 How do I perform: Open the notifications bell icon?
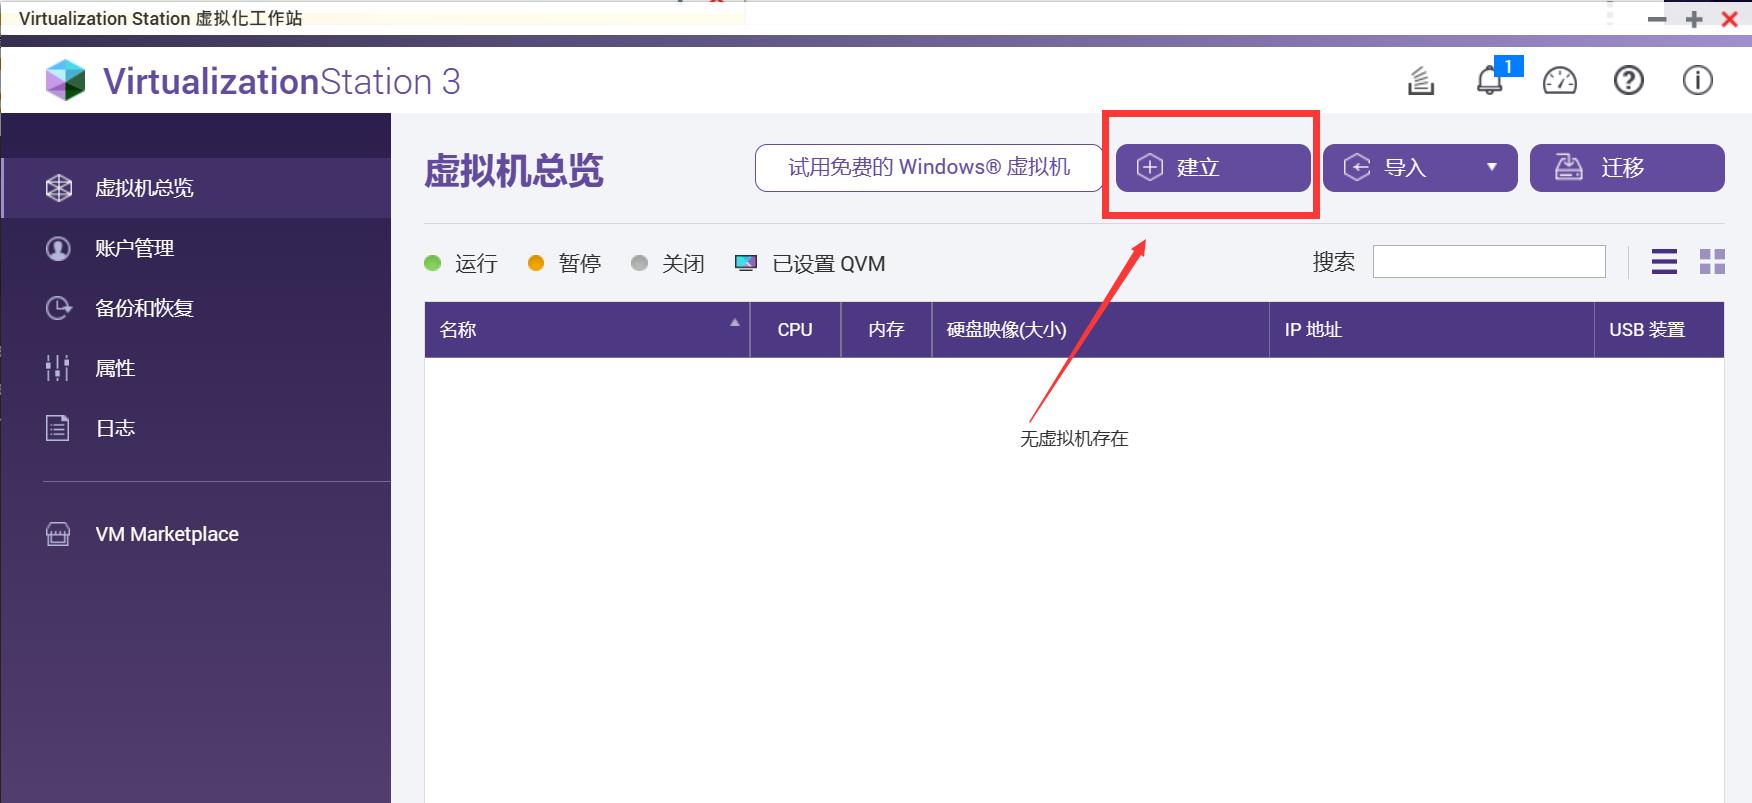[1489, 80]
